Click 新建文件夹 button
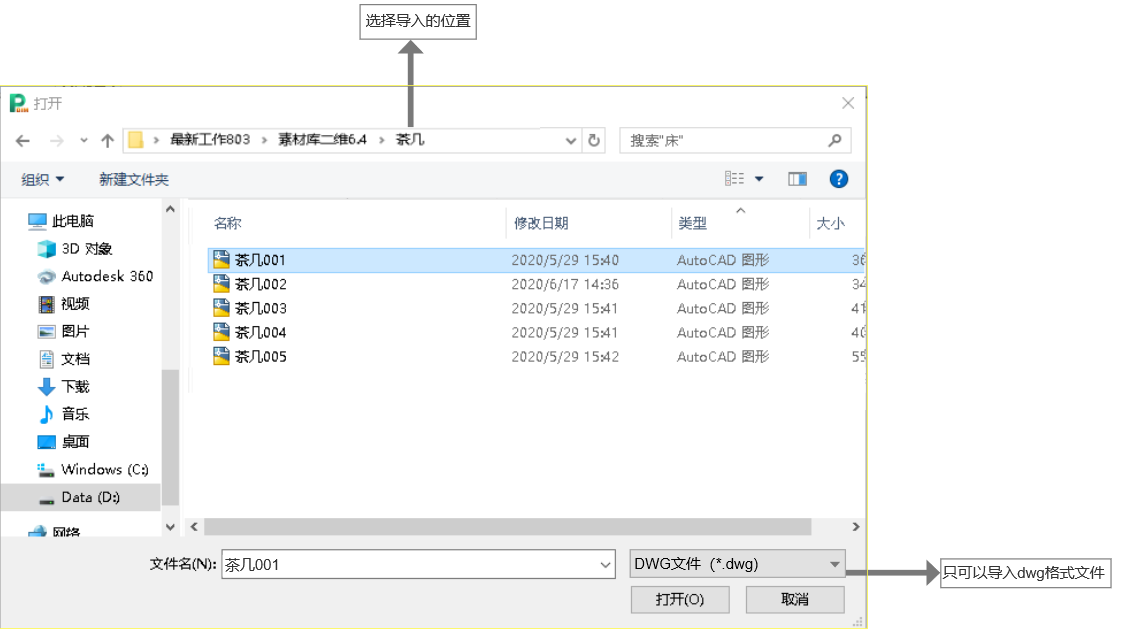Viewport: 1121px width, 630px height. [134, 179]
